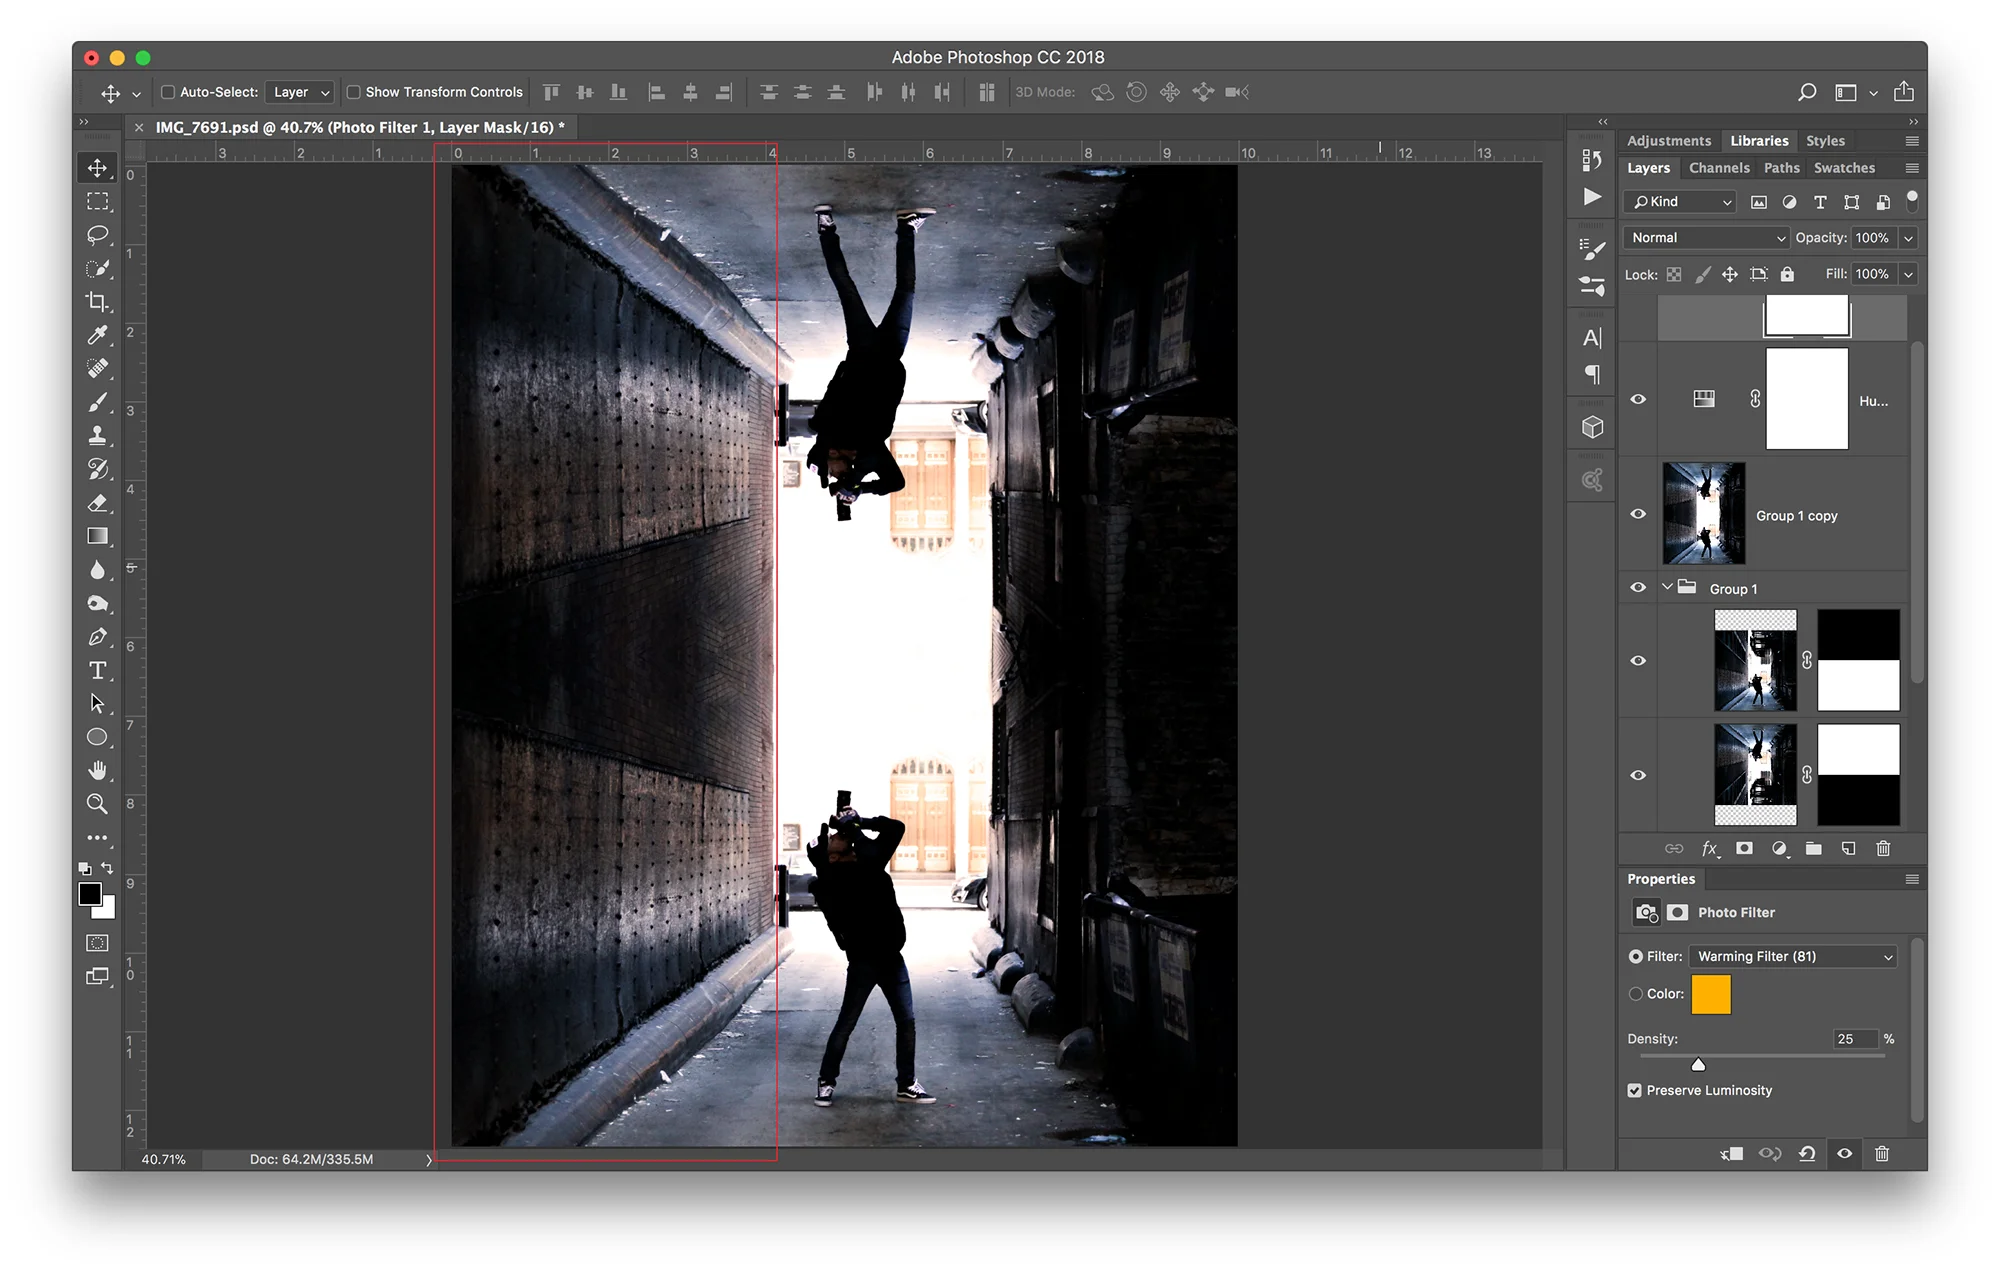Select the Move tool in the toolbar
Screen dimensions: 2000x1274
tap(97, 168)
